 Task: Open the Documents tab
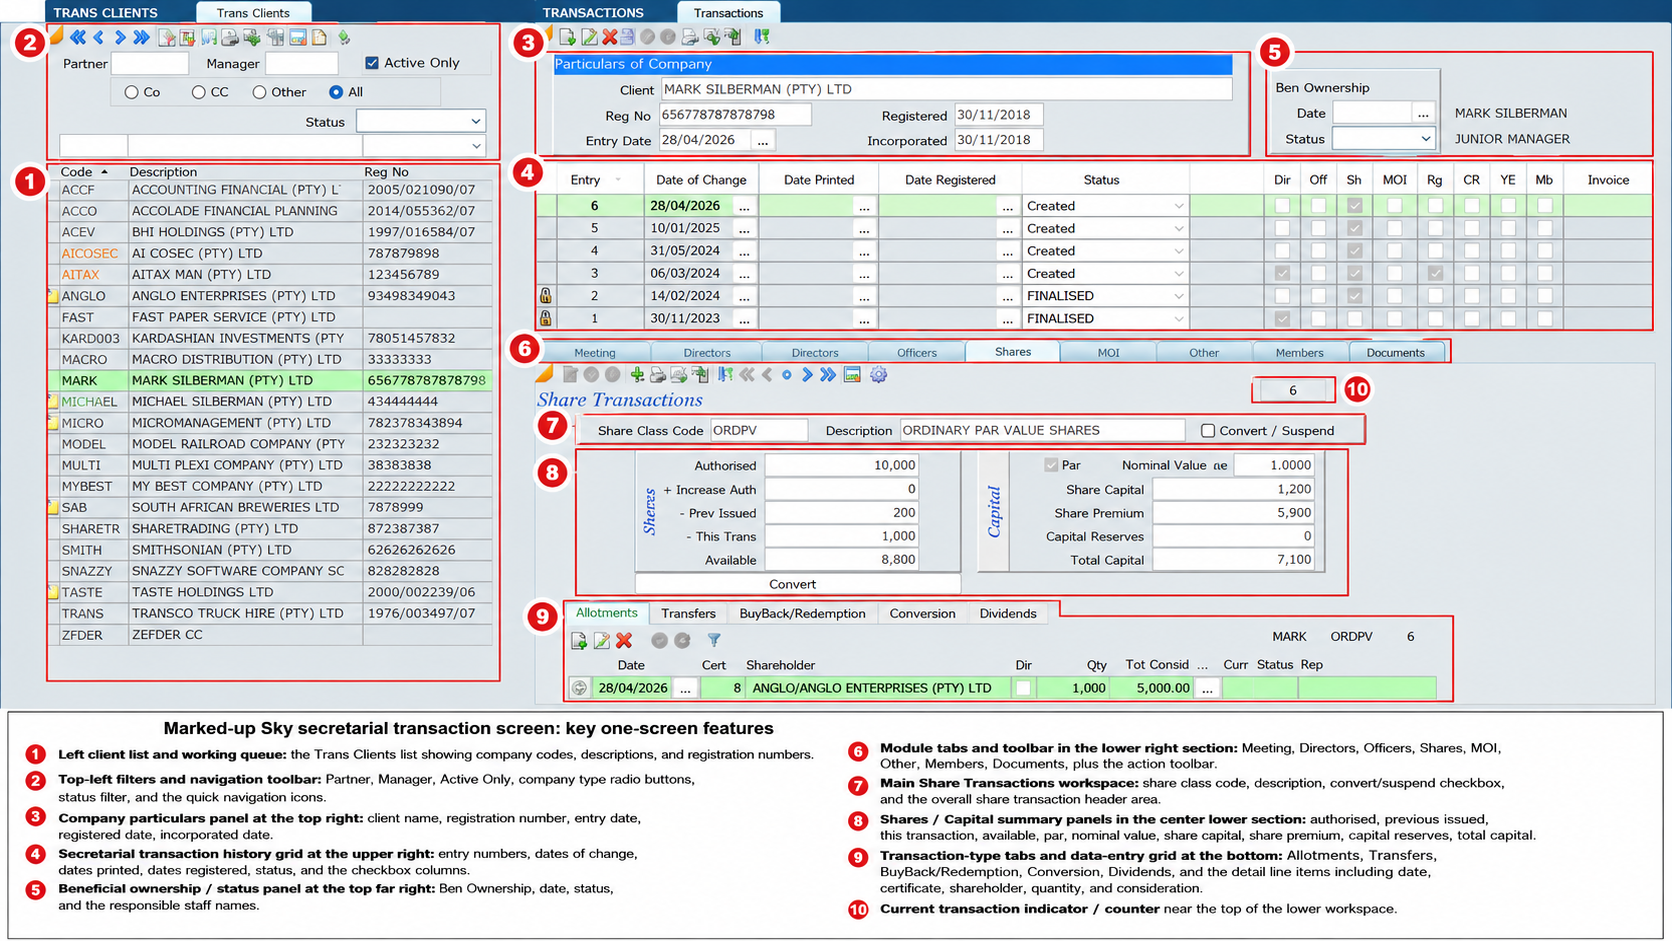1395,353
